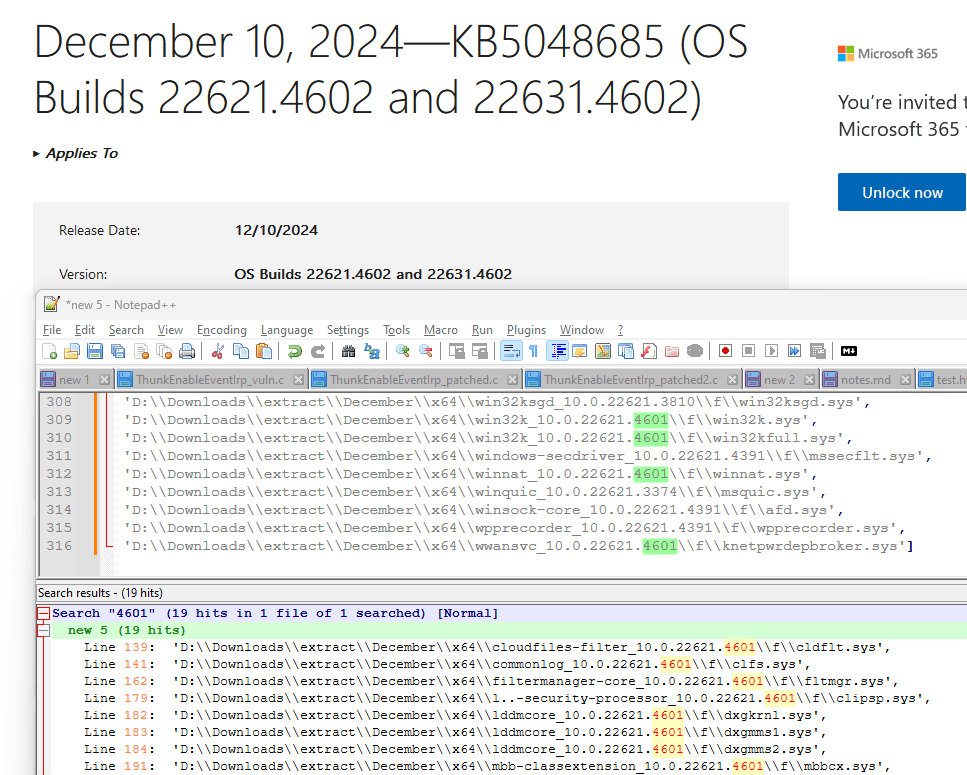Click the Cut scissors icon
Viewport: 967px width, 775px height.
click(217, 351)
